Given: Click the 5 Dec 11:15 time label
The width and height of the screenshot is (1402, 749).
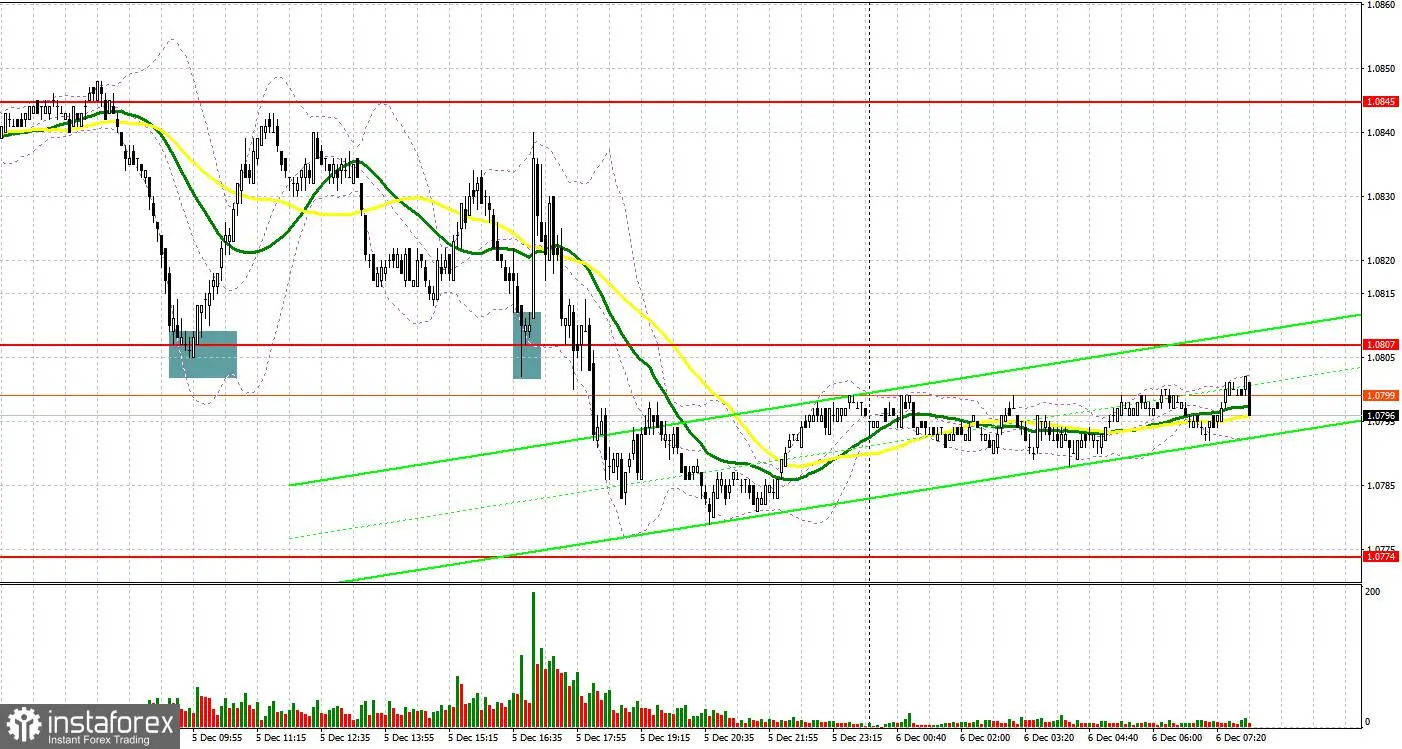Looking at the screenshot, I should (x=281, y=739).
